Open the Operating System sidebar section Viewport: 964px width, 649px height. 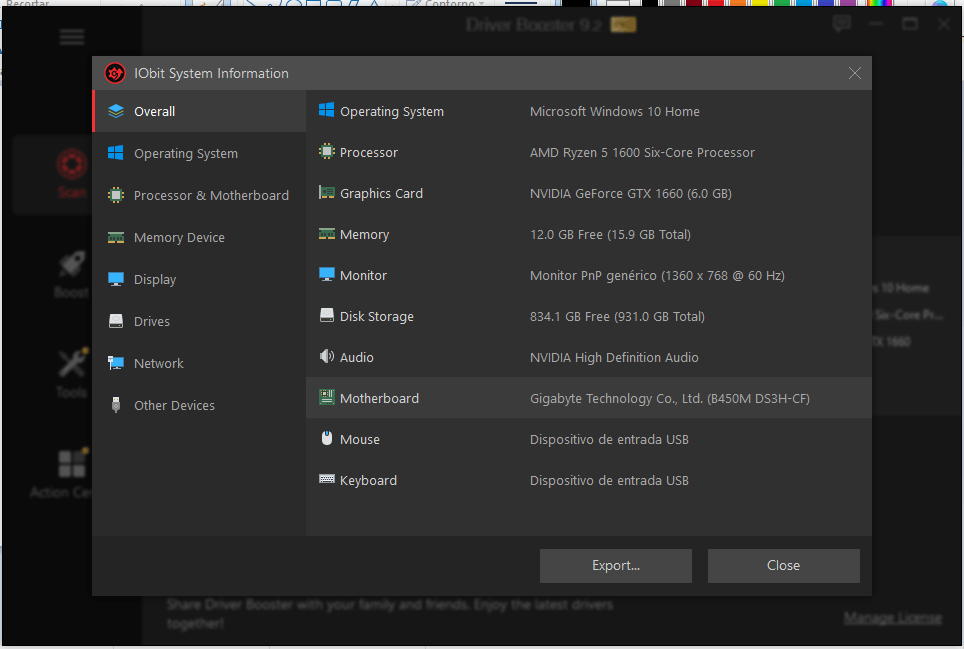click(199, 153)
